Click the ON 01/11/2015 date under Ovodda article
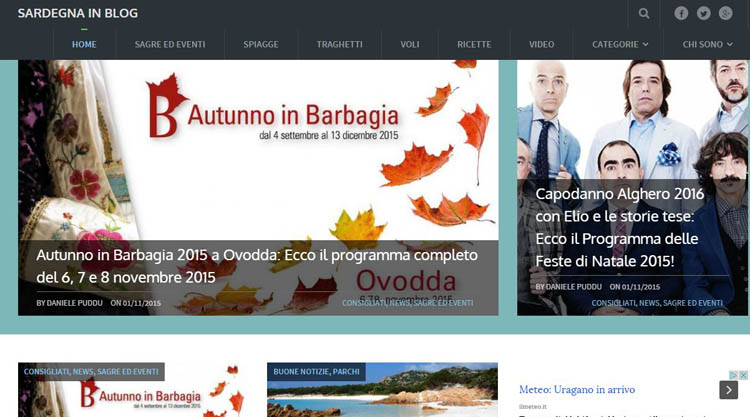 (135, 303)
